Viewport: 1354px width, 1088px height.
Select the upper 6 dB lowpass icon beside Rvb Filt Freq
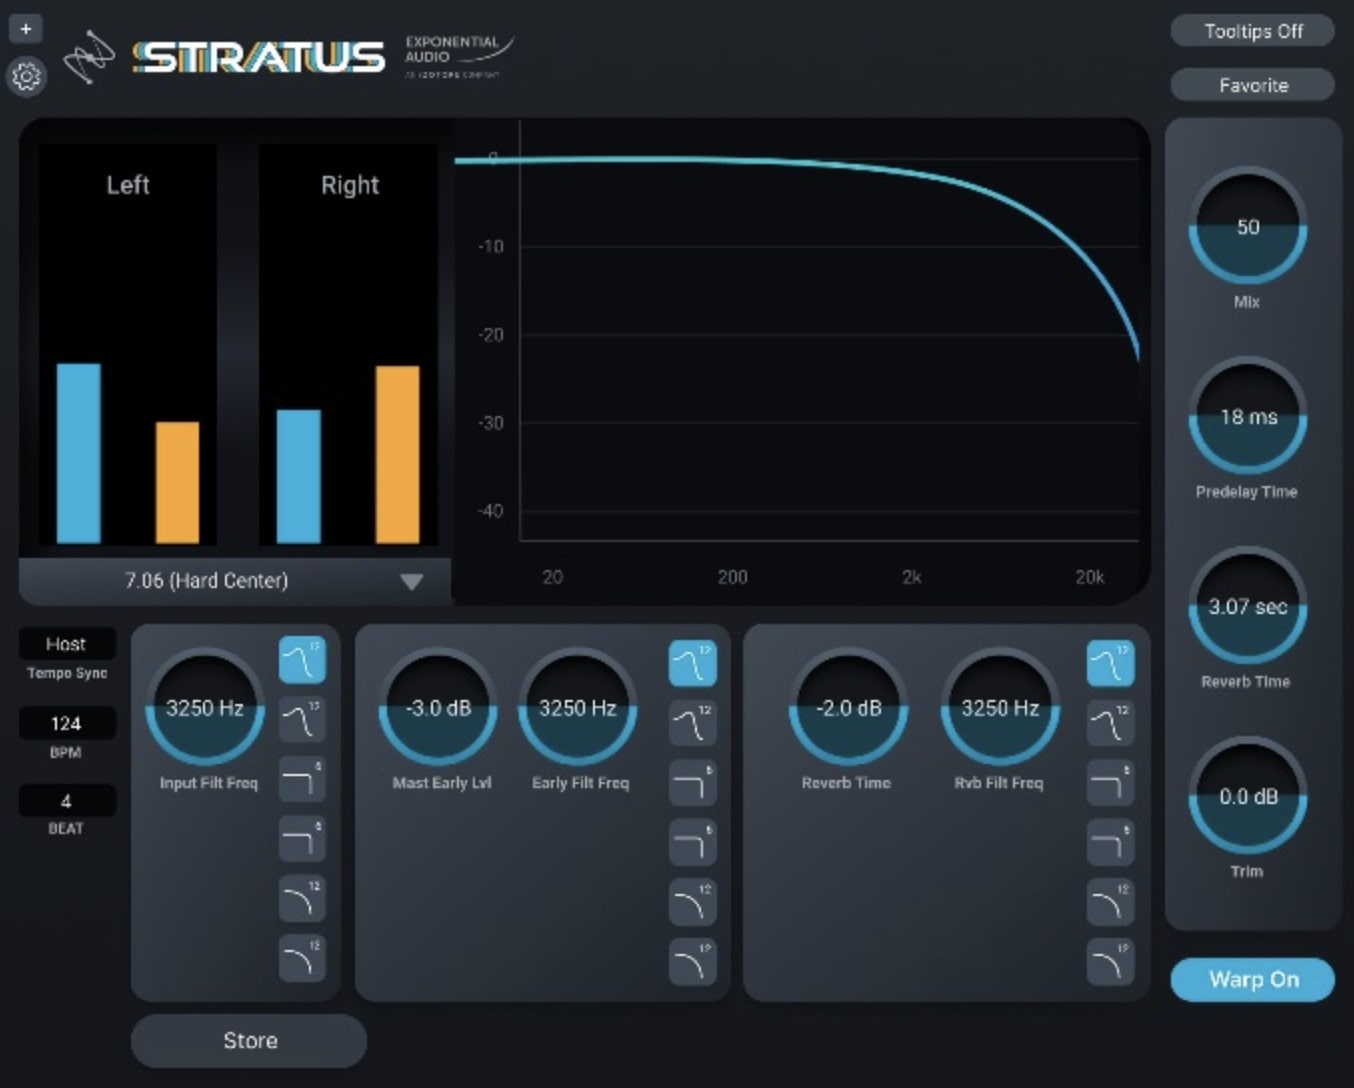click(1110, 784)
